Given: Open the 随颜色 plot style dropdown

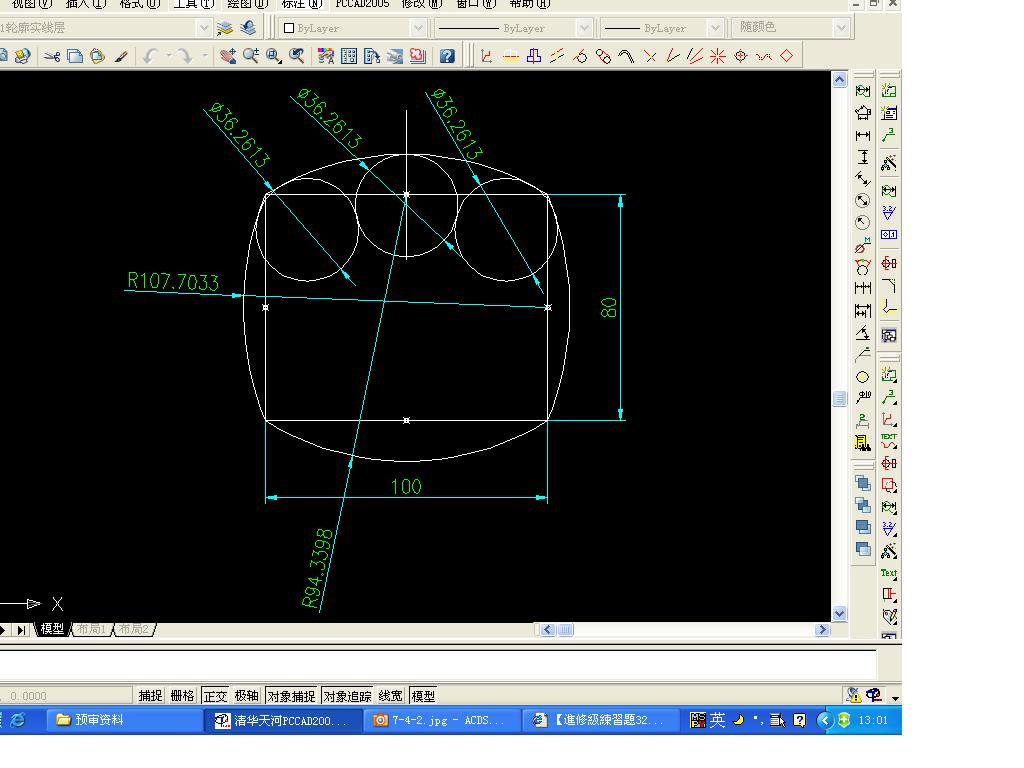Looking at the screenshot, I should 840,28.
